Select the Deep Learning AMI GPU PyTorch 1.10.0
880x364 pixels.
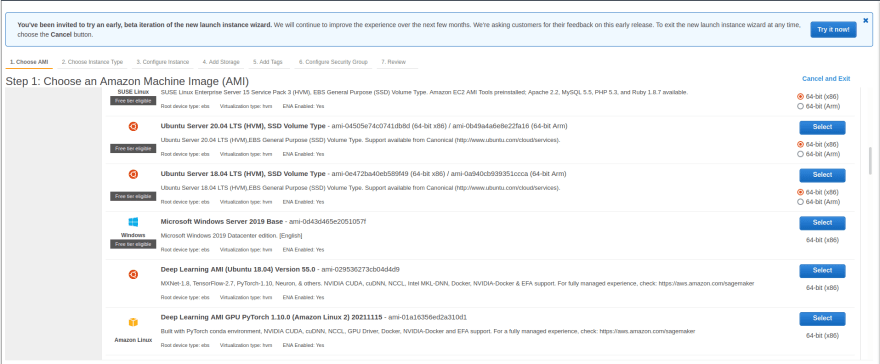click(x=822, y=319)
